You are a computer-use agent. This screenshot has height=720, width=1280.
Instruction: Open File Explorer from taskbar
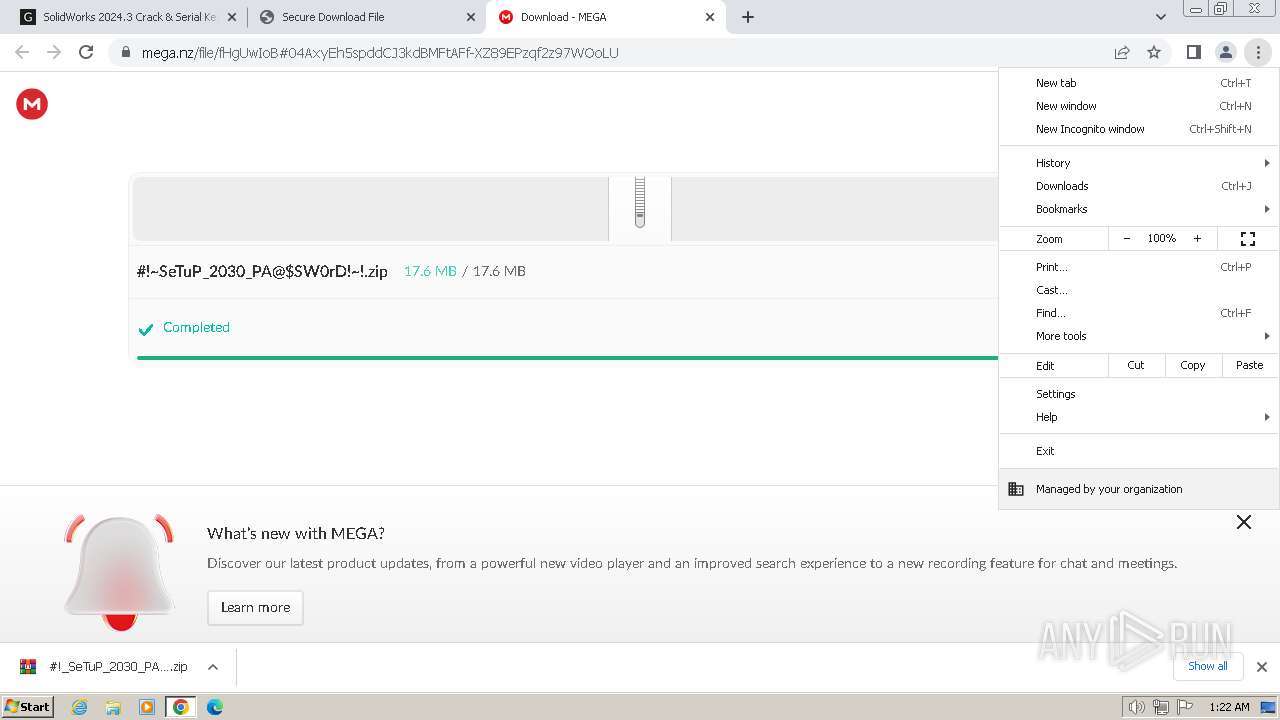pyautogui.click(x=113, y=707)
